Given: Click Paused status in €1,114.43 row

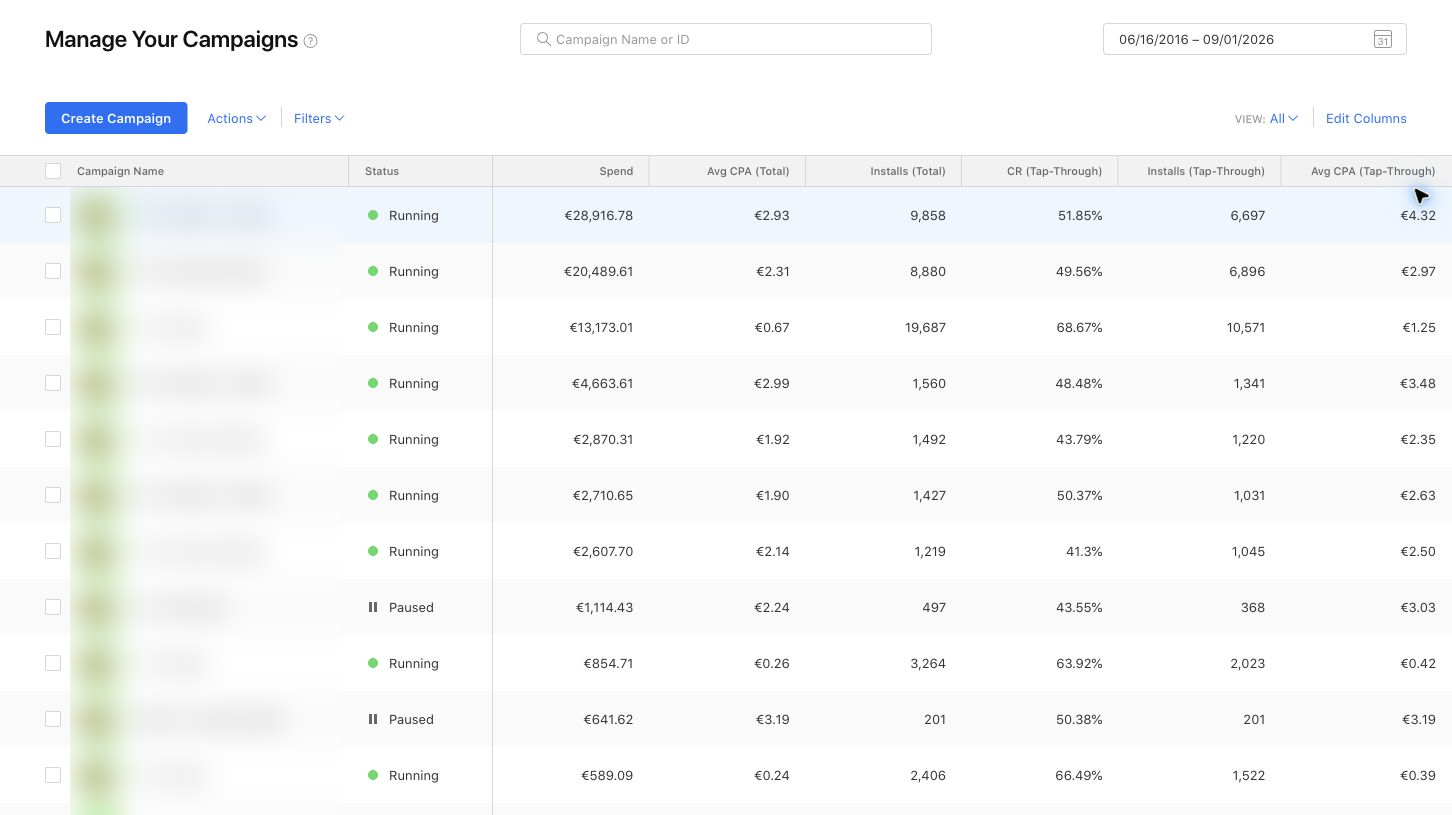Looking at the screenshot, I should tap(411, 607).
